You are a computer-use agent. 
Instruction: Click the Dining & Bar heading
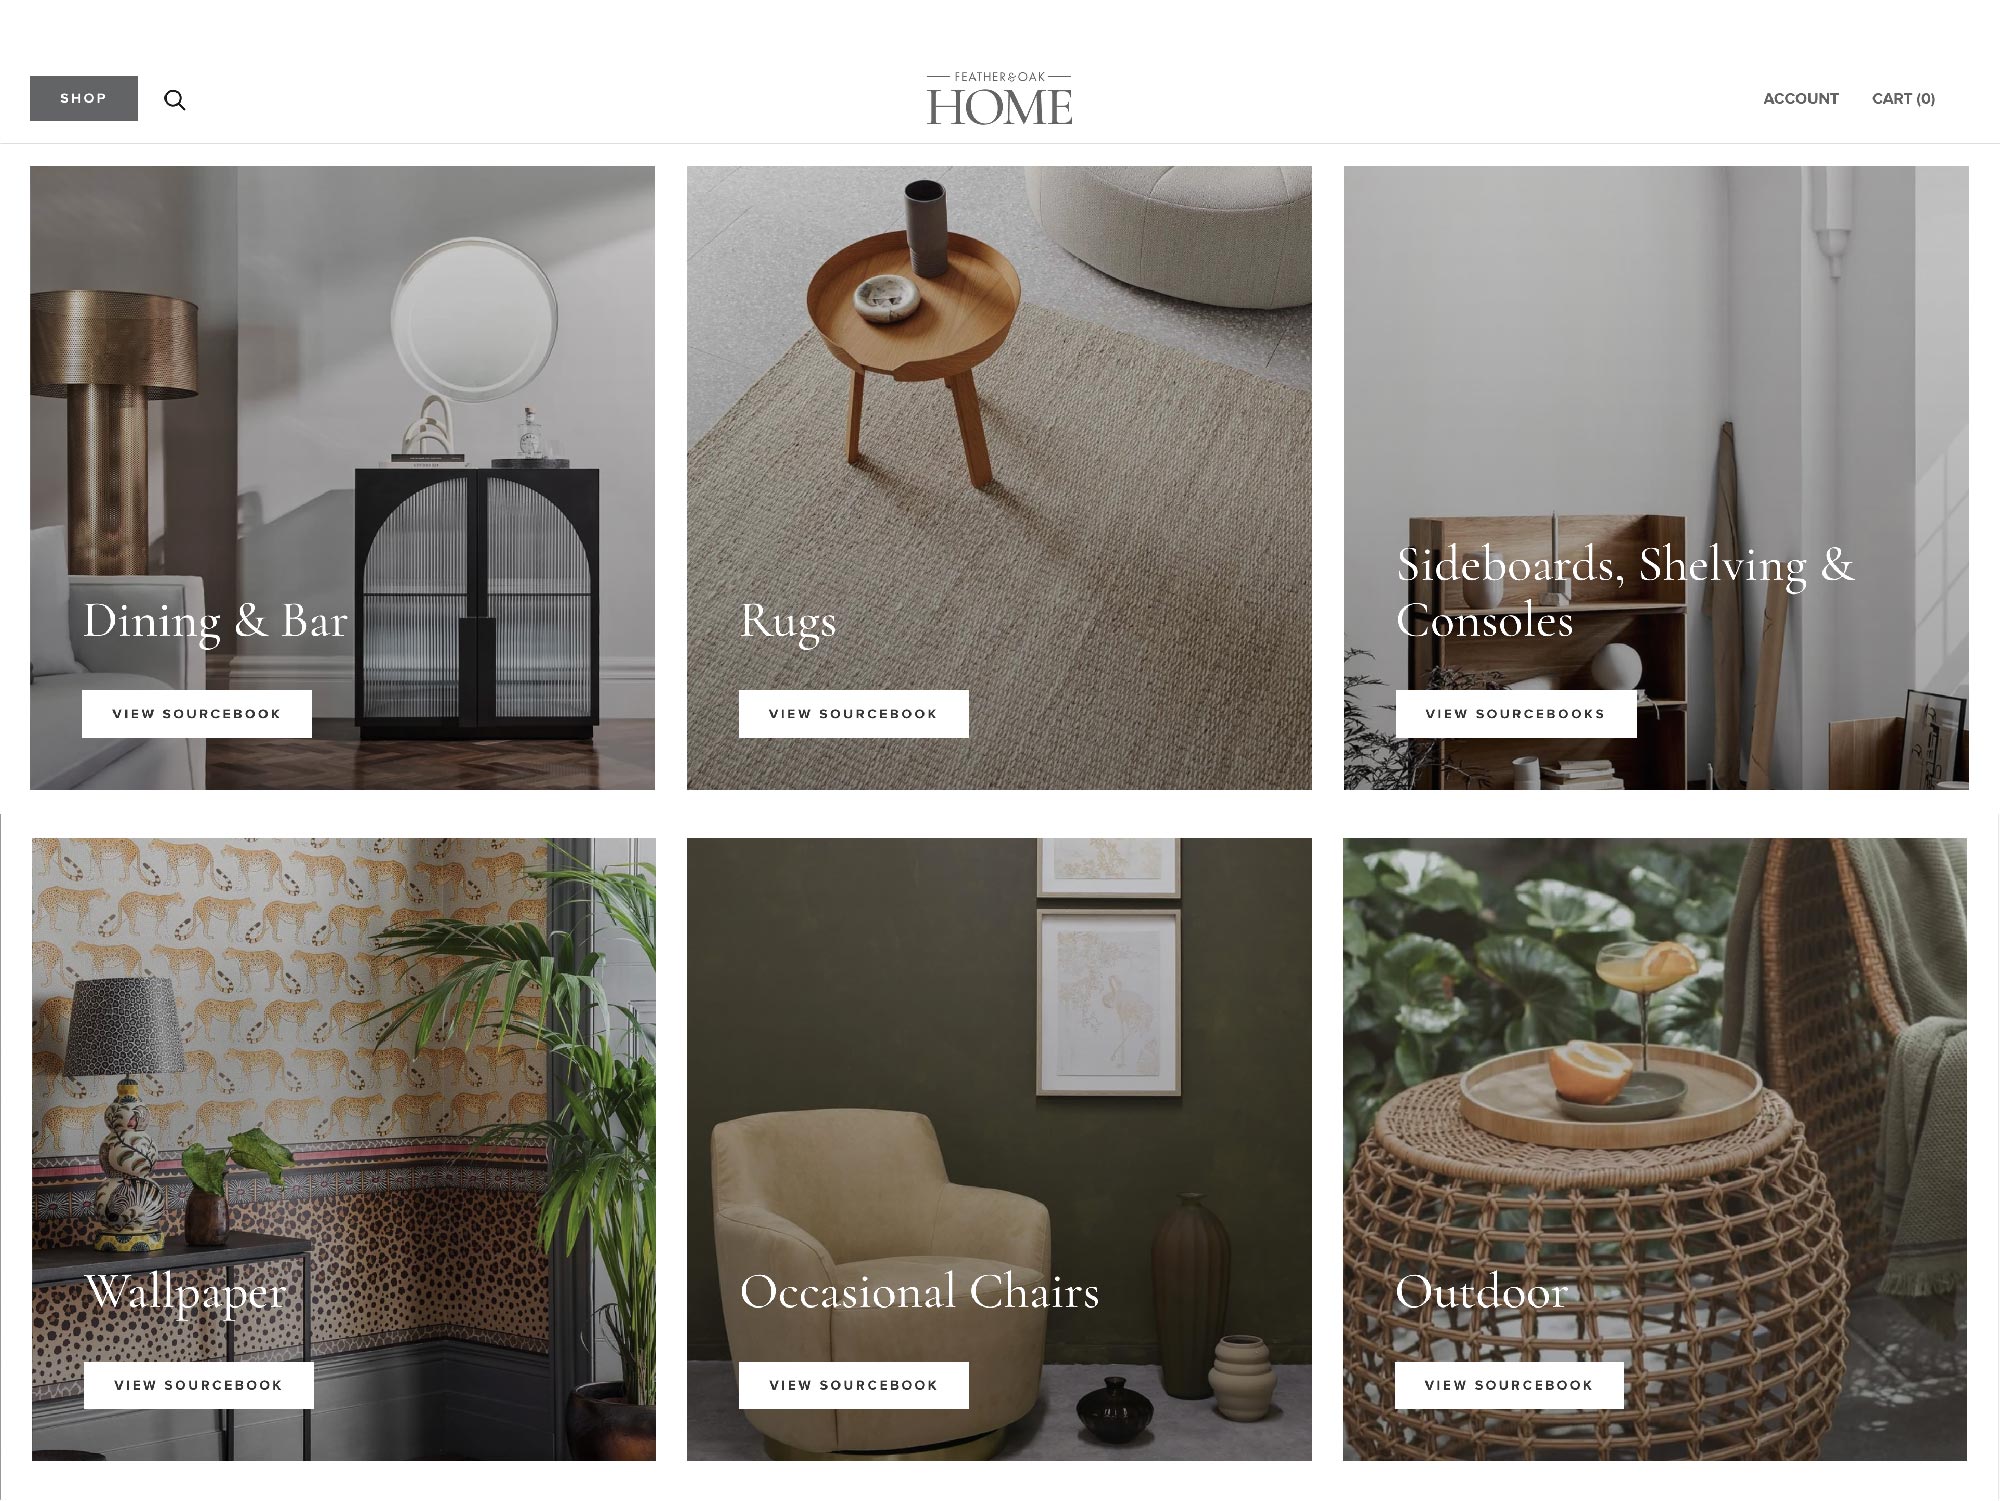(215, 621)
